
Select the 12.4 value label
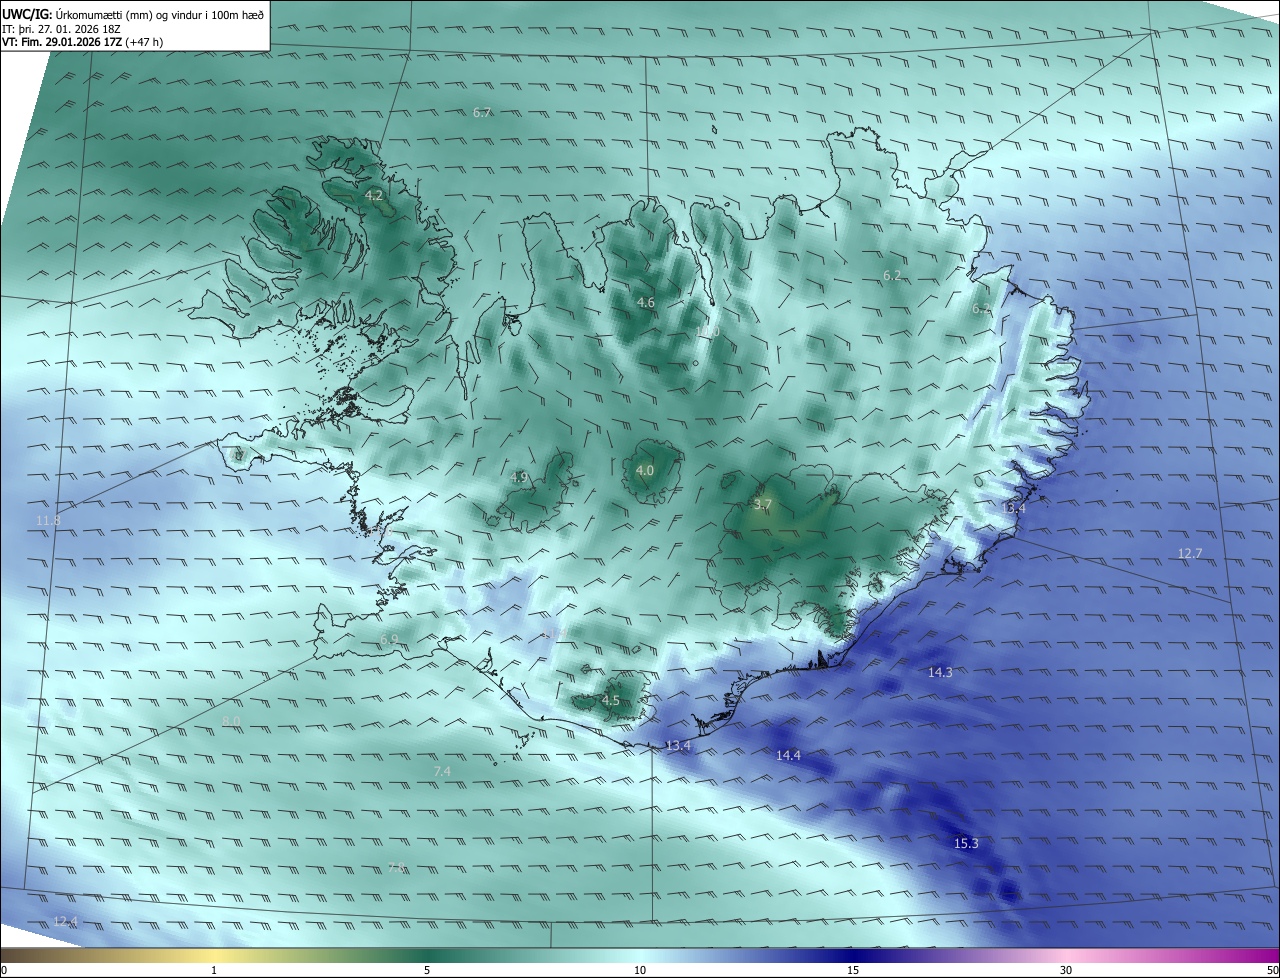click(x=65, y=922)
